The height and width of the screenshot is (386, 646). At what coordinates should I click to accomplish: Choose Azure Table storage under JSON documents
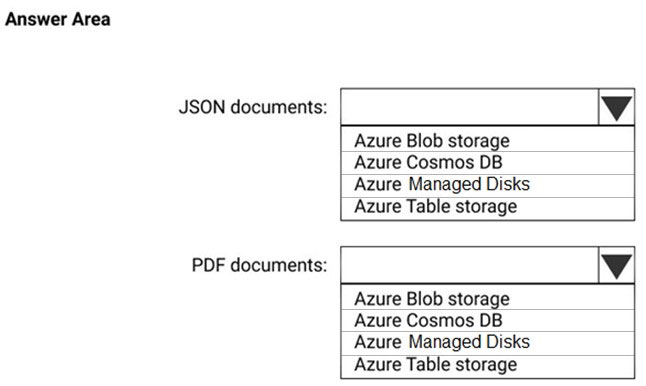point(487,208)
